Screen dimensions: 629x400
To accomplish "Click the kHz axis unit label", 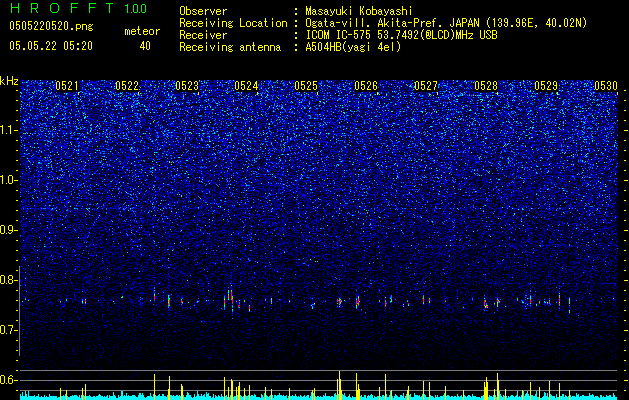I will (x=9, y=81).
